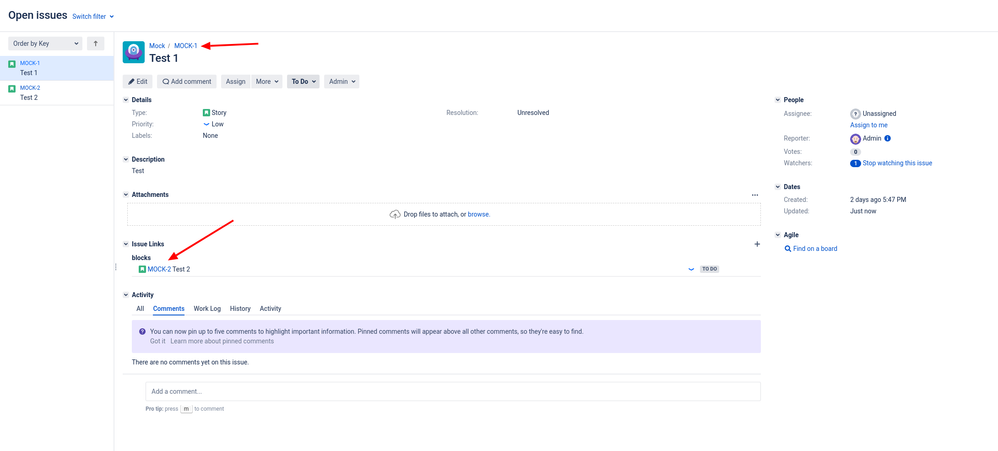
Task: Select the Comments tab
Action: click(x=169, y=309)
